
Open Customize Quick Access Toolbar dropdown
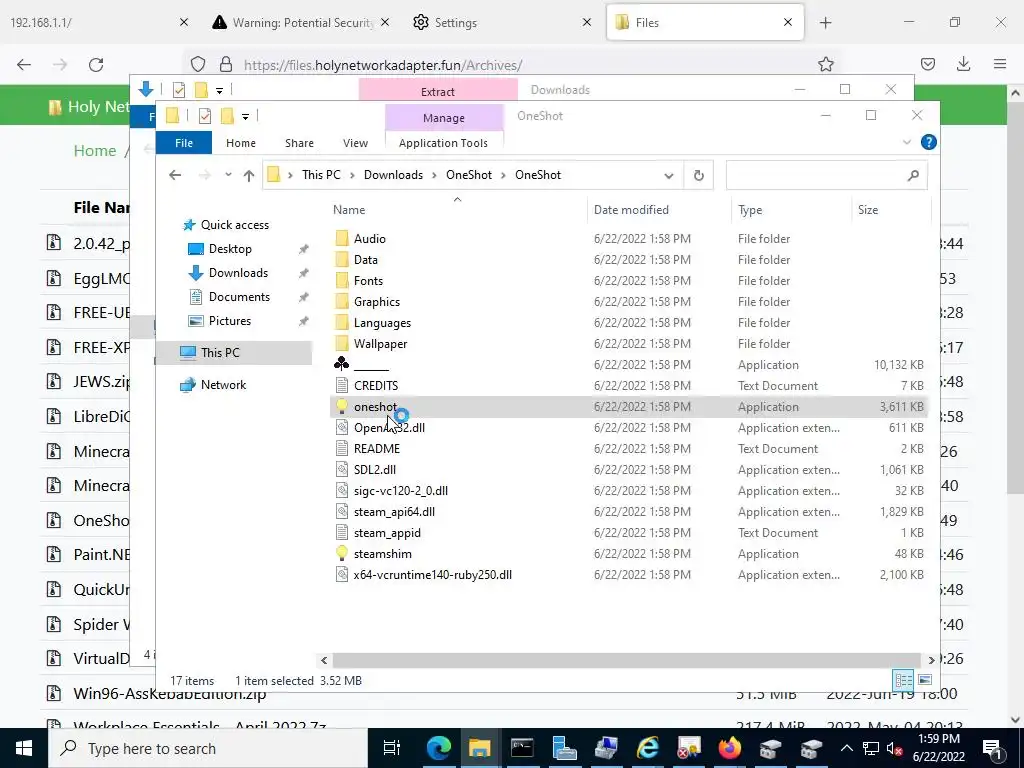point(246,117)
